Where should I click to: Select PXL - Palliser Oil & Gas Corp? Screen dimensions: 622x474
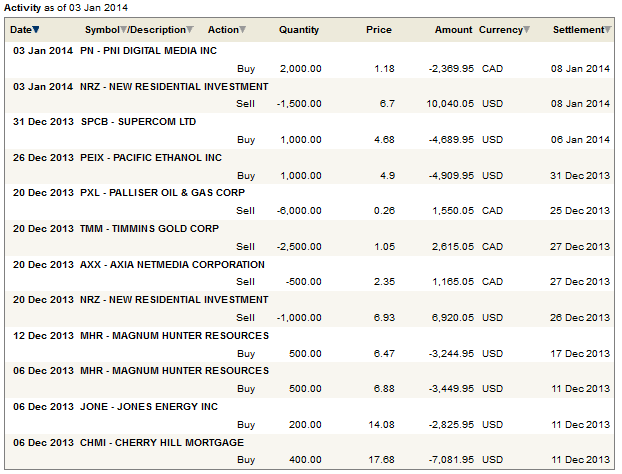tap(162, 192)
